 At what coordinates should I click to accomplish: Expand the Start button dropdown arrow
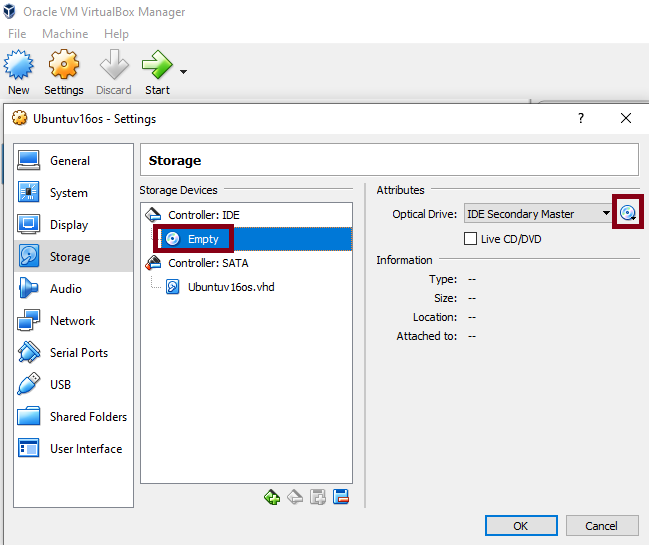pos(183,72)
